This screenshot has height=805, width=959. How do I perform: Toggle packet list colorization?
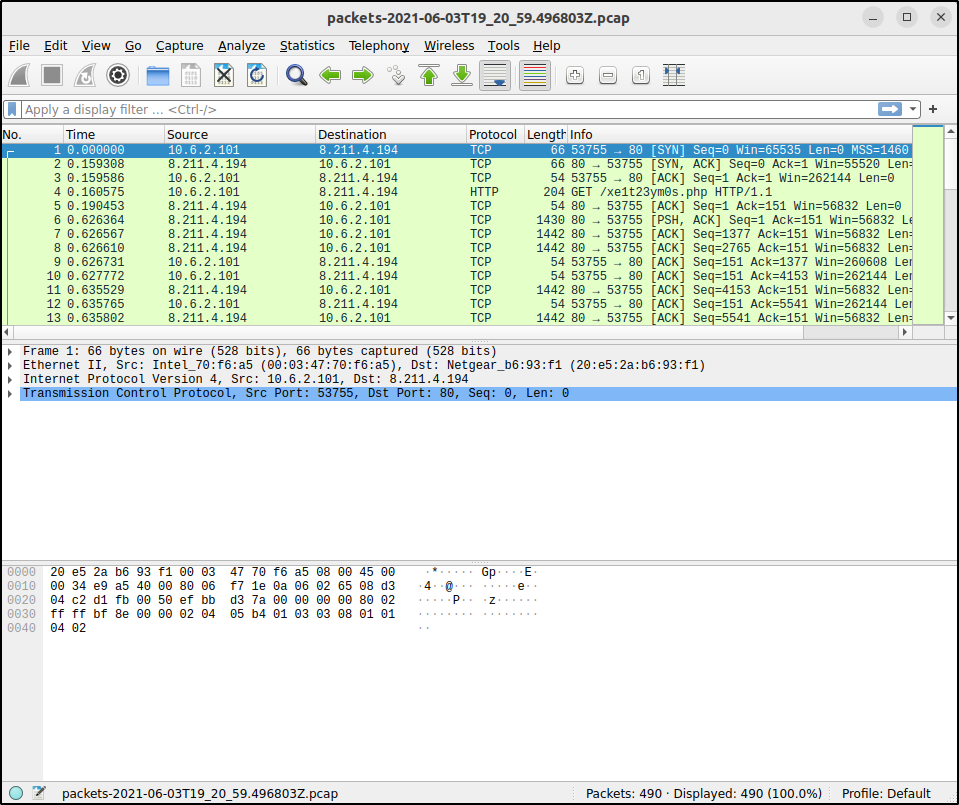click(x=535, y=75)
